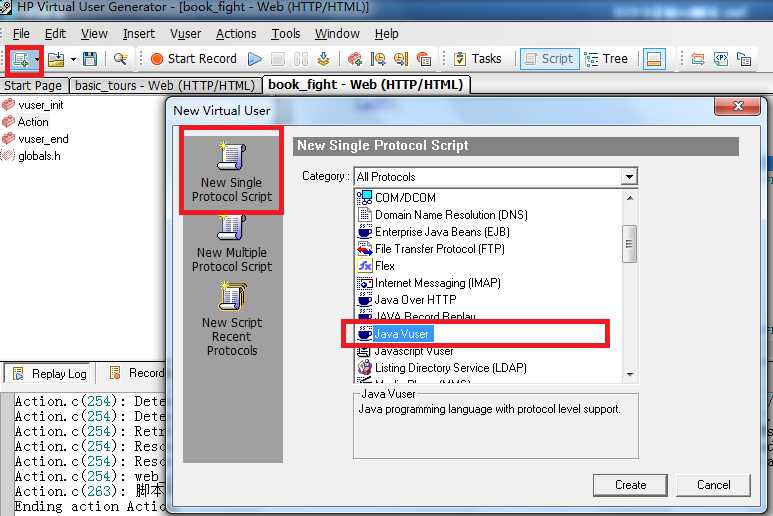Screen dimensions: 773x516
Task: Open the Tasks pane
Action: pyautogui.click(x=477, y=59)
